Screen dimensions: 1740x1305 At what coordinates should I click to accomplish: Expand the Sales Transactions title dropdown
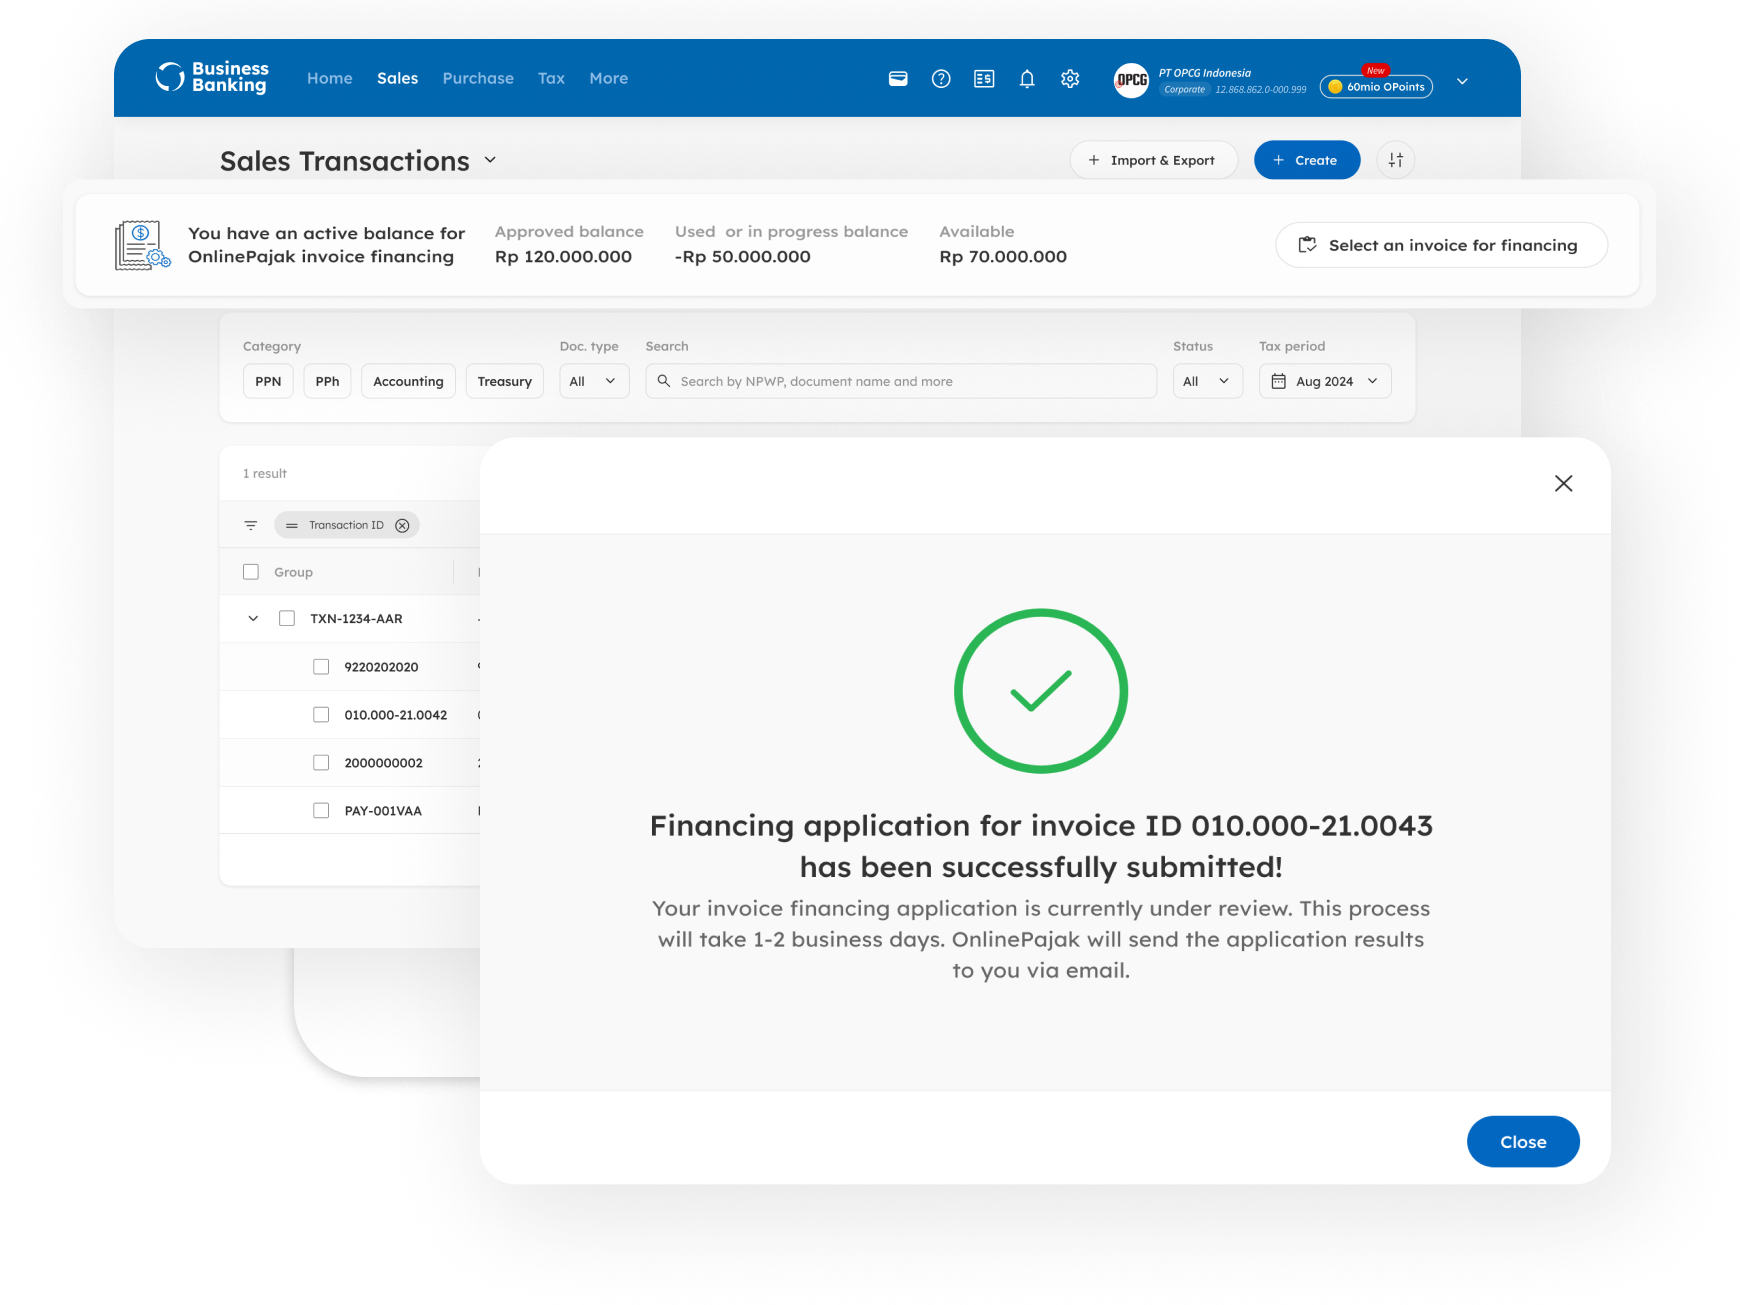[490, 160]
